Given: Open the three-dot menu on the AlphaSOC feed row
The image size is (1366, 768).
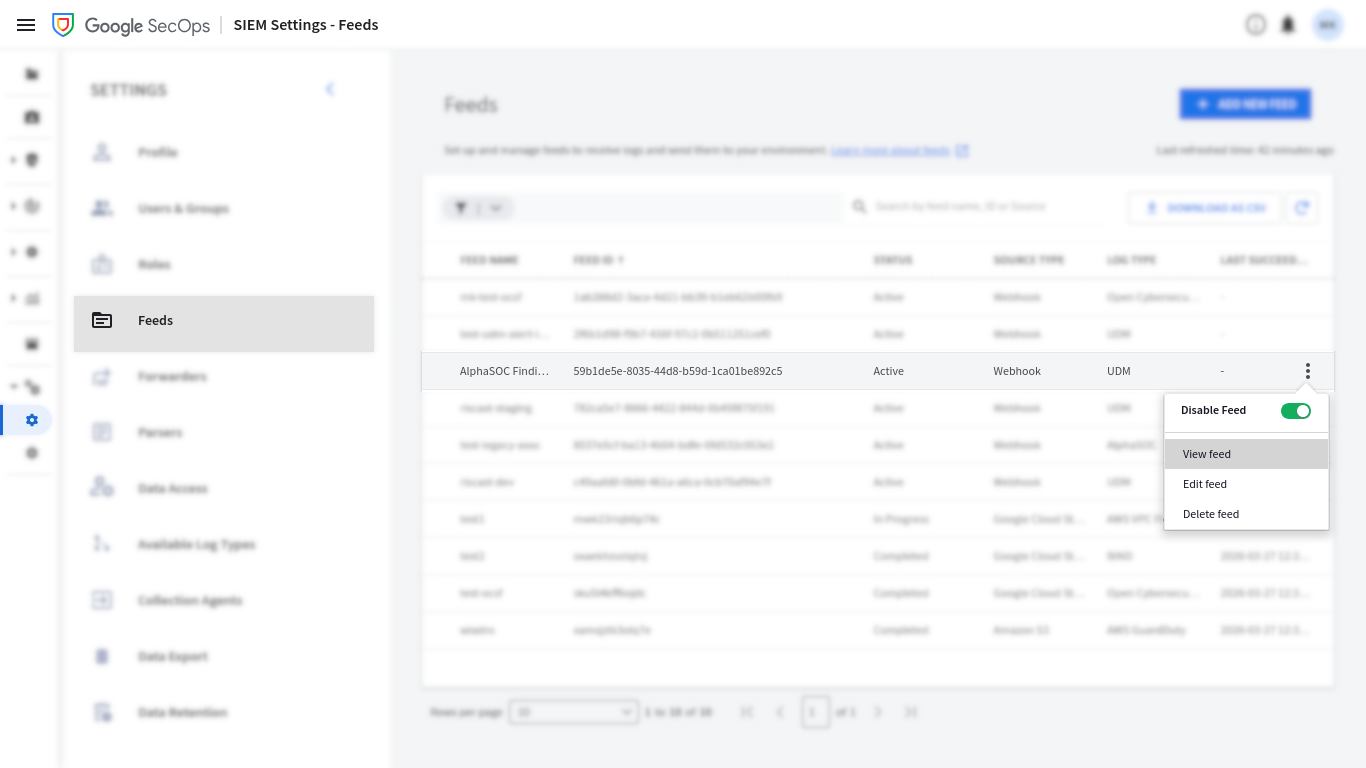Looking at the screenshot, I should [1308, 370].
